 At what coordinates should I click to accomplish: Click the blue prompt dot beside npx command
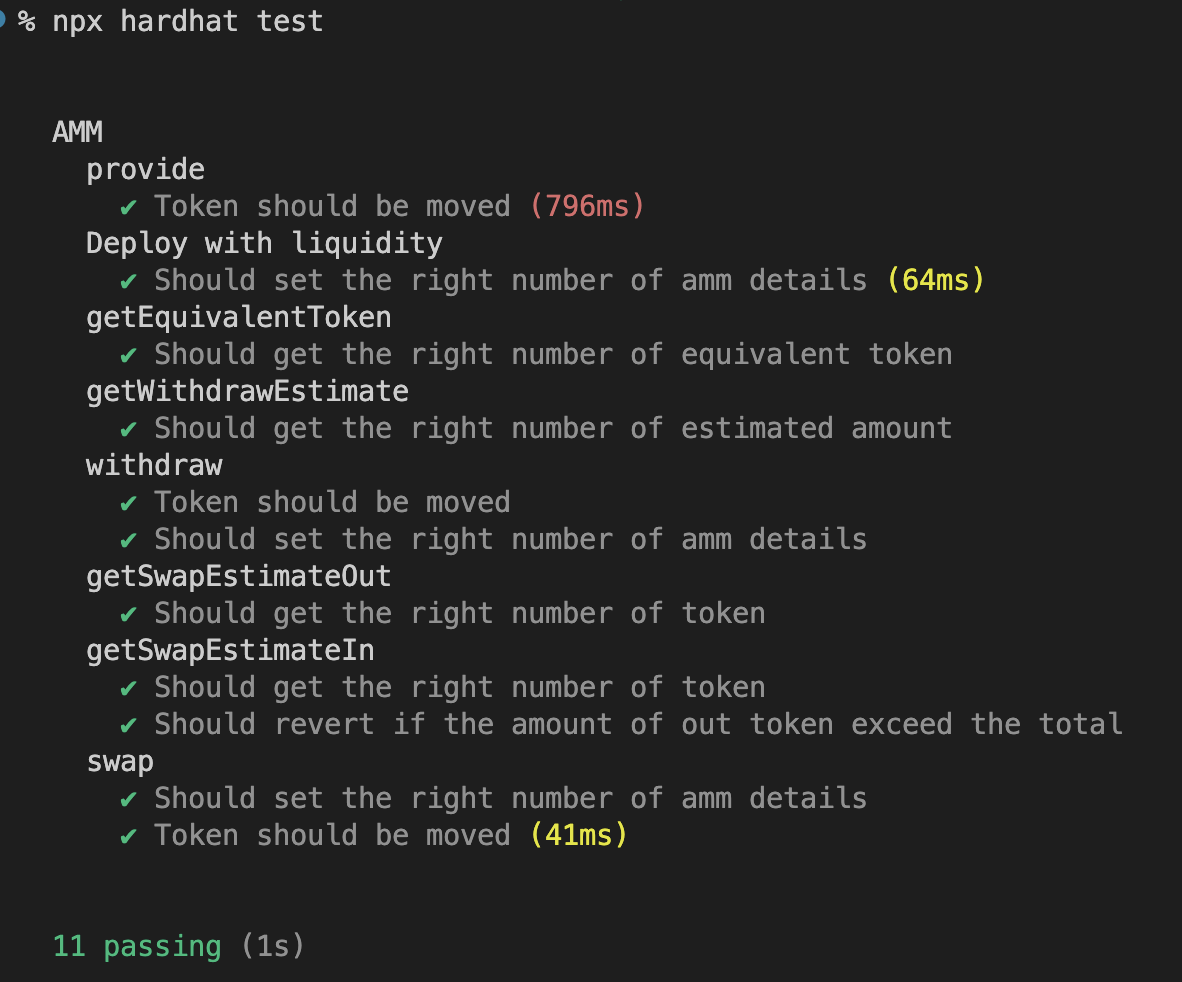pyautogui.click(x=2, y=19)
